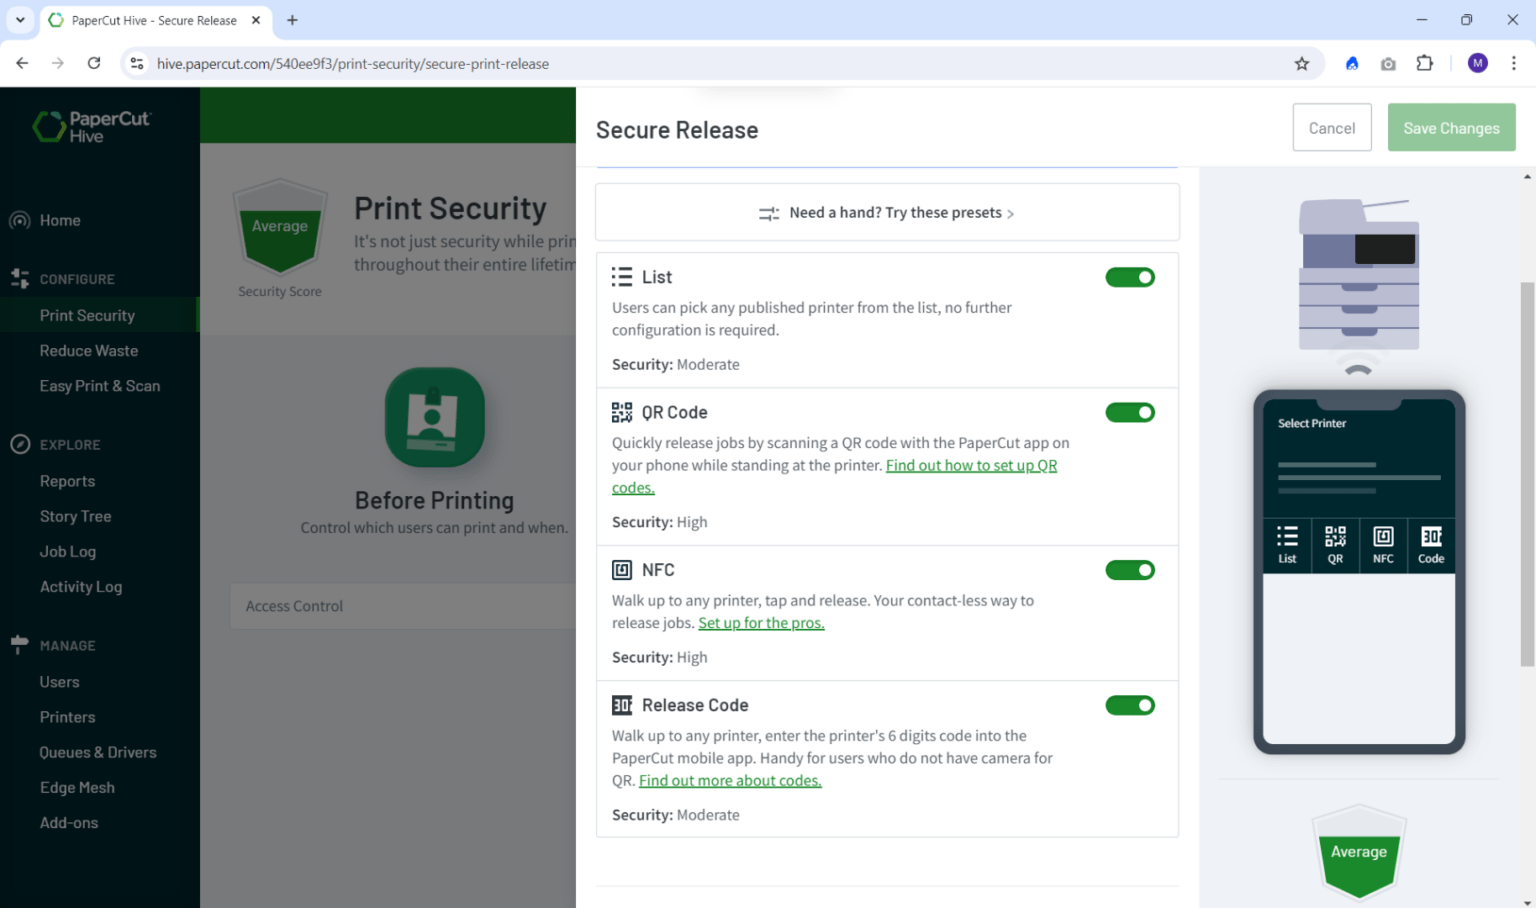Save the Secure Release changes
Viewport: 1536px width, 908px height.
[1451, 127]
